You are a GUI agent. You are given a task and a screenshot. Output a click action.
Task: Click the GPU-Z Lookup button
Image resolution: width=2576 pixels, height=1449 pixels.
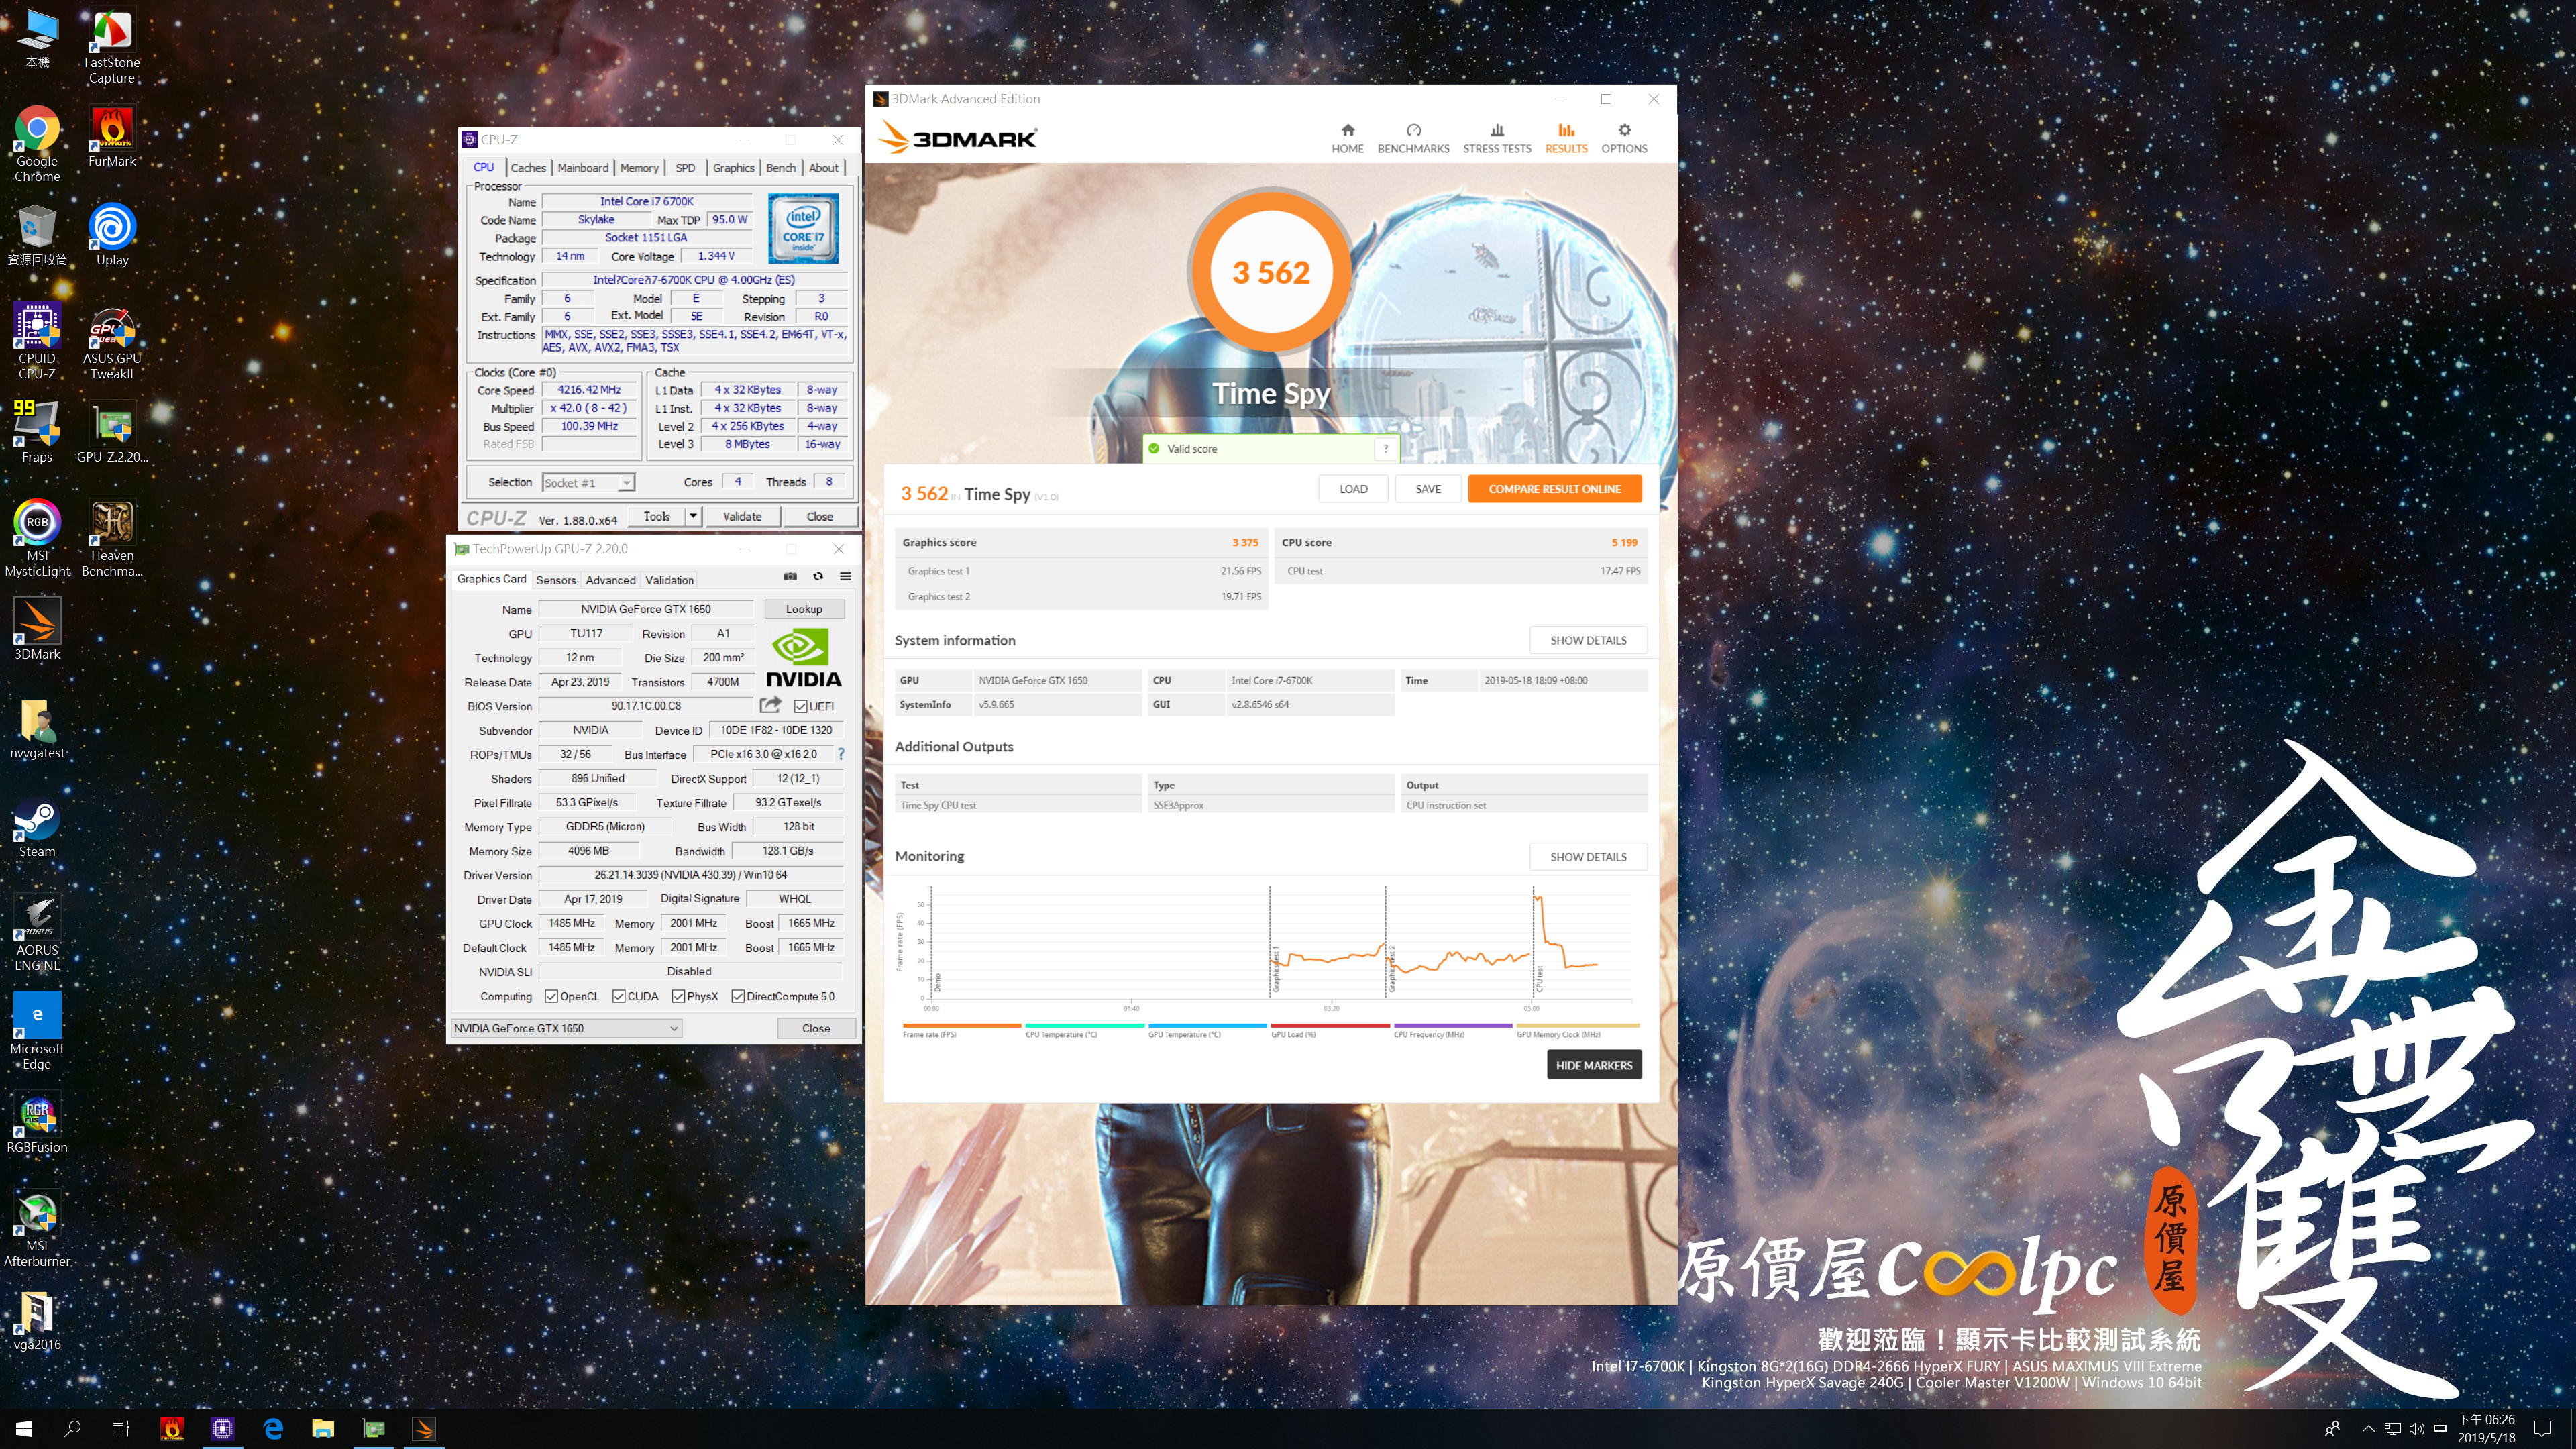point(804,609)
